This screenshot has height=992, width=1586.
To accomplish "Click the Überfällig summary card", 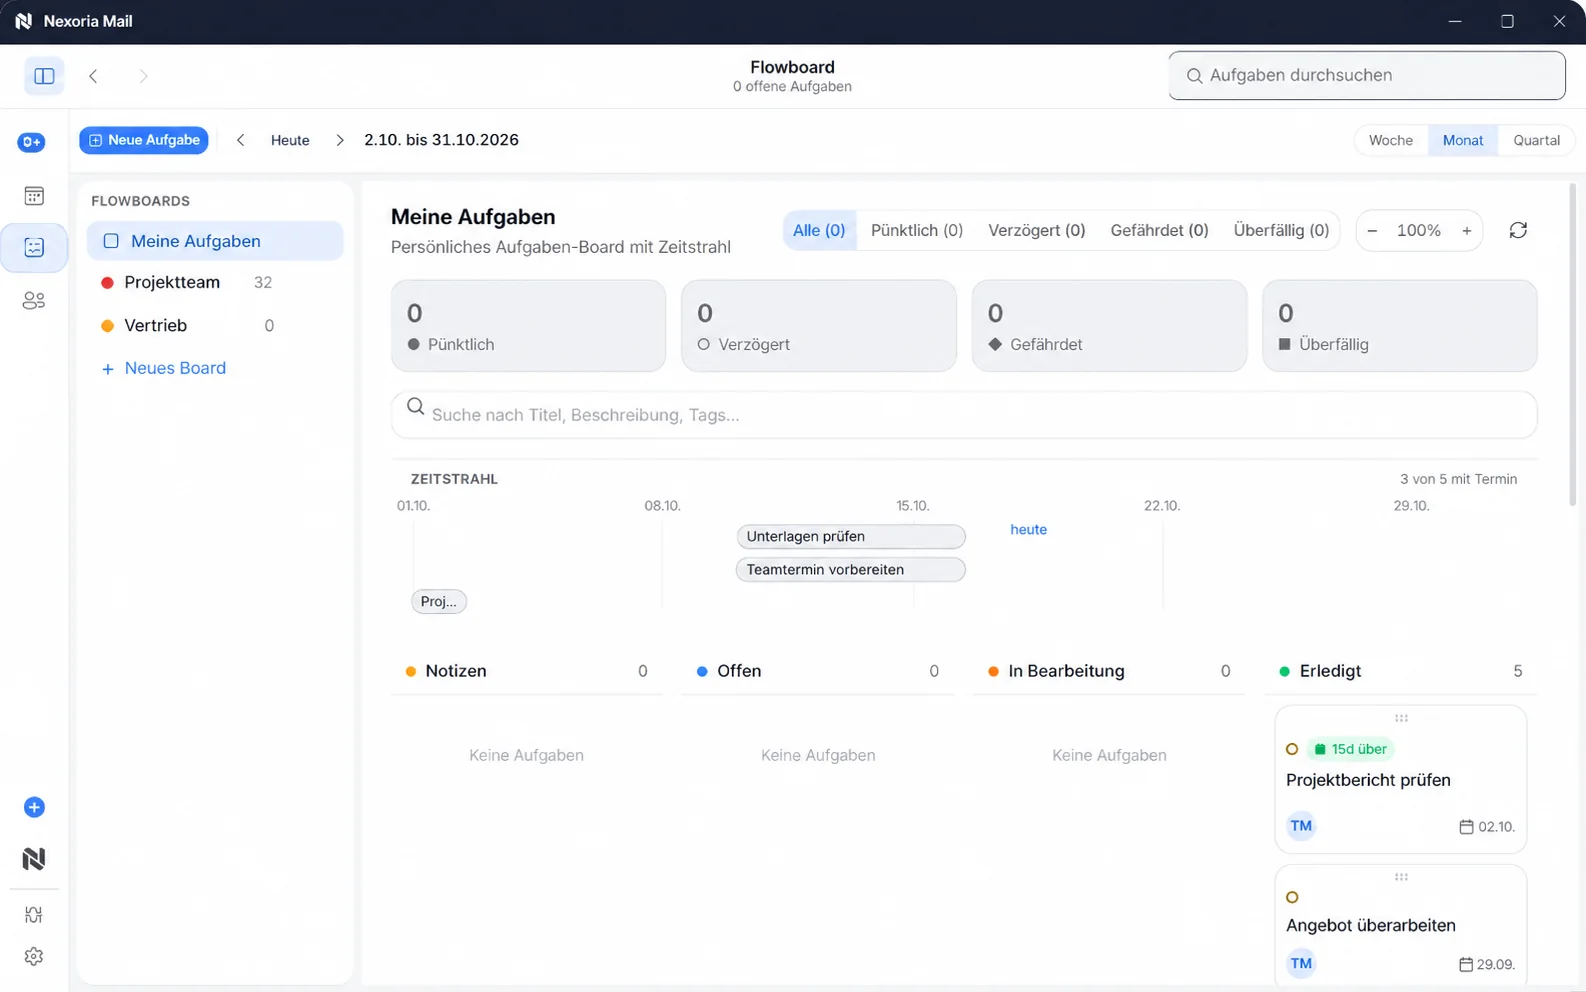I will pyautogui.click(x=1400, y=326).
